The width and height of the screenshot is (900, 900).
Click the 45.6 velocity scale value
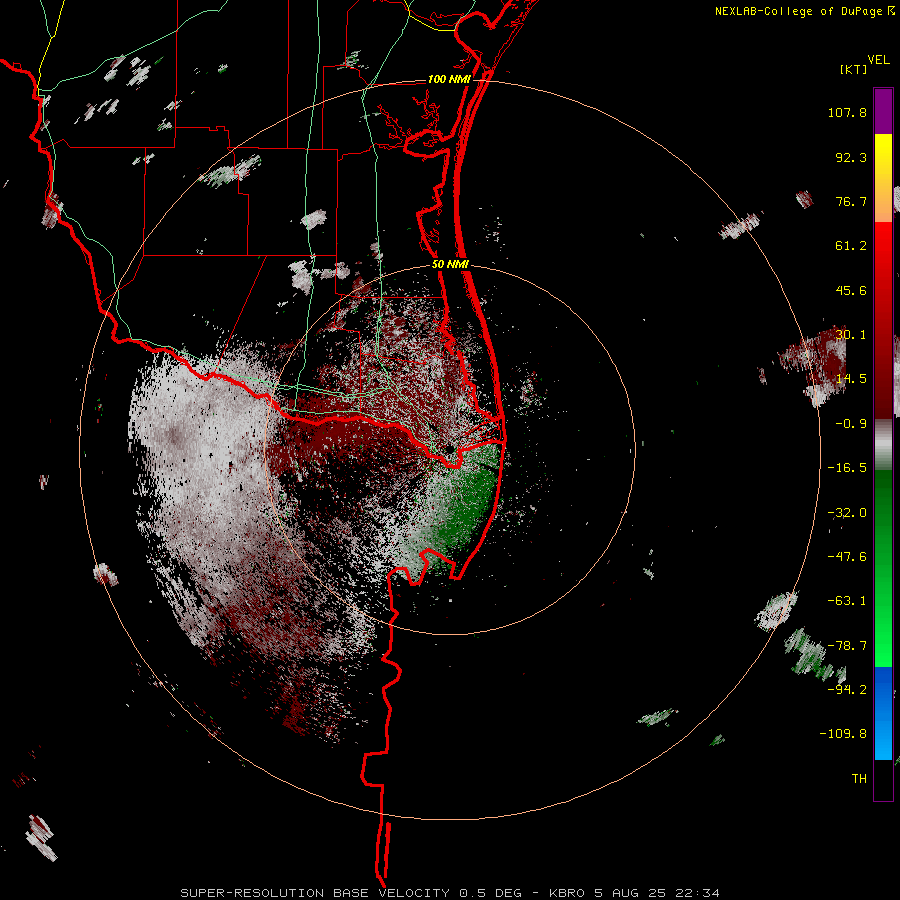(x=851, y=290)
